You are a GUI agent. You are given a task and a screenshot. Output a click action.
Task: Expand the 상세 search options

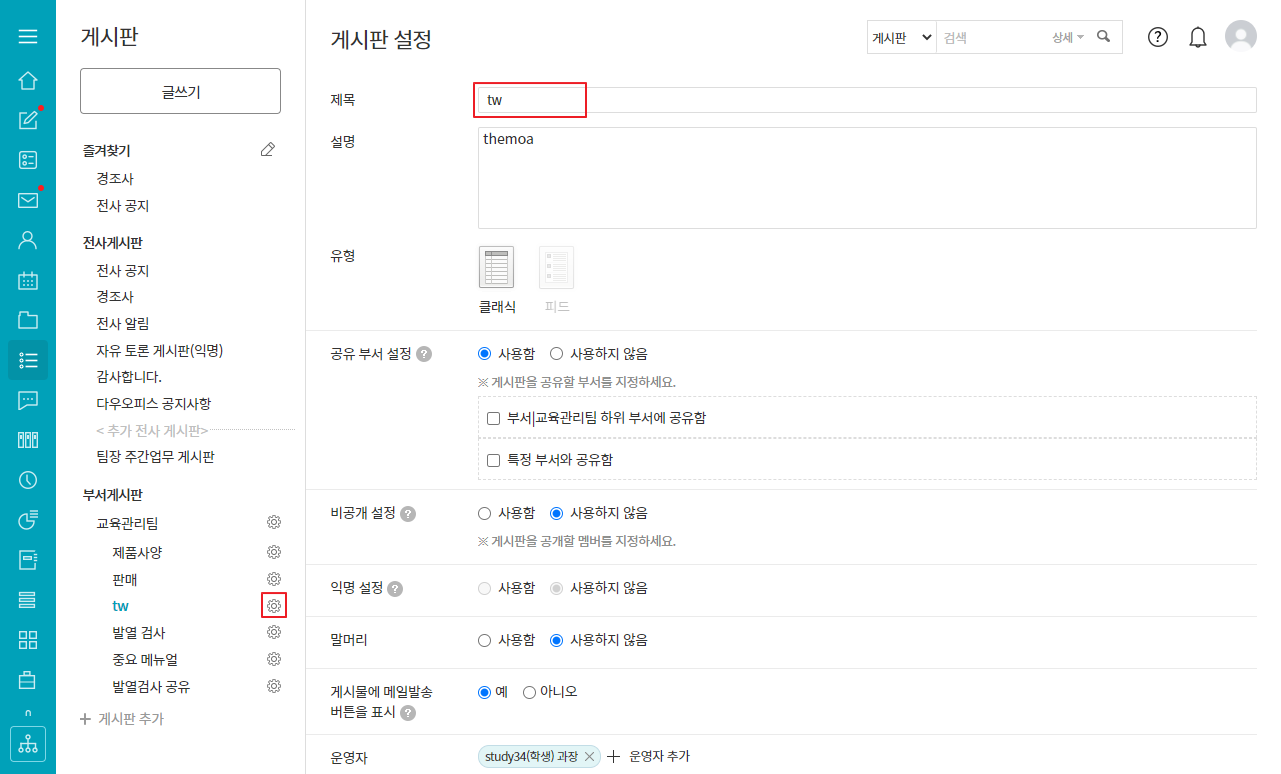point(1067,37)
